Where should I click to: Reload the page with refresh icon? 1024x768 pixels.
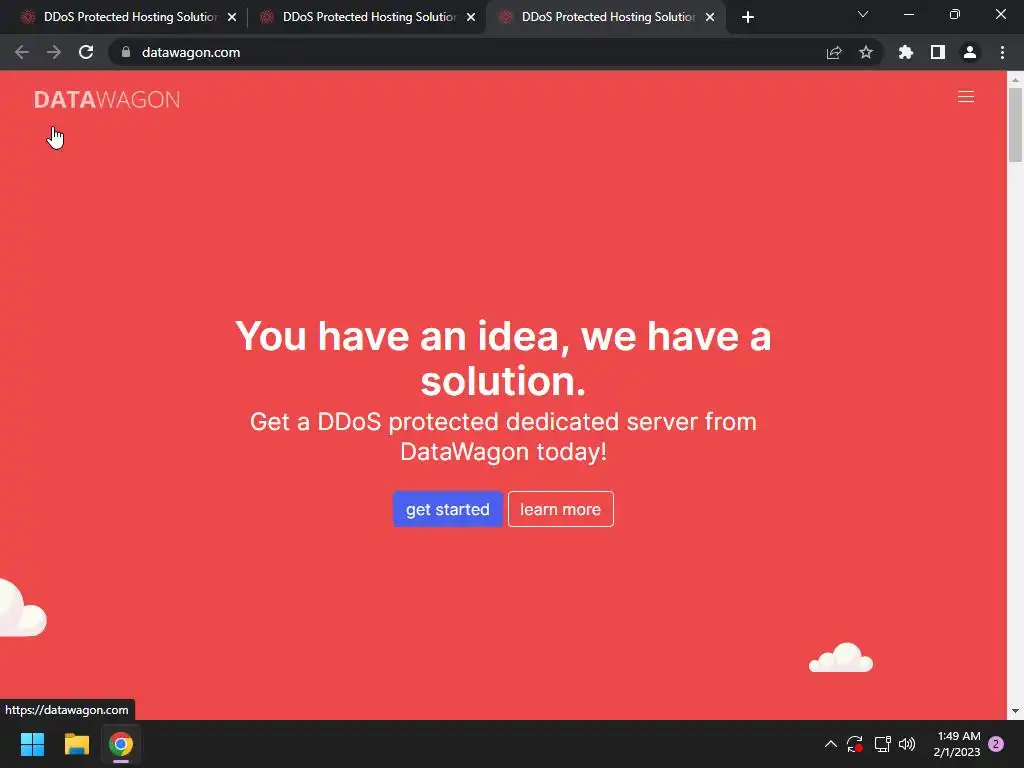[x=86, y=52]
